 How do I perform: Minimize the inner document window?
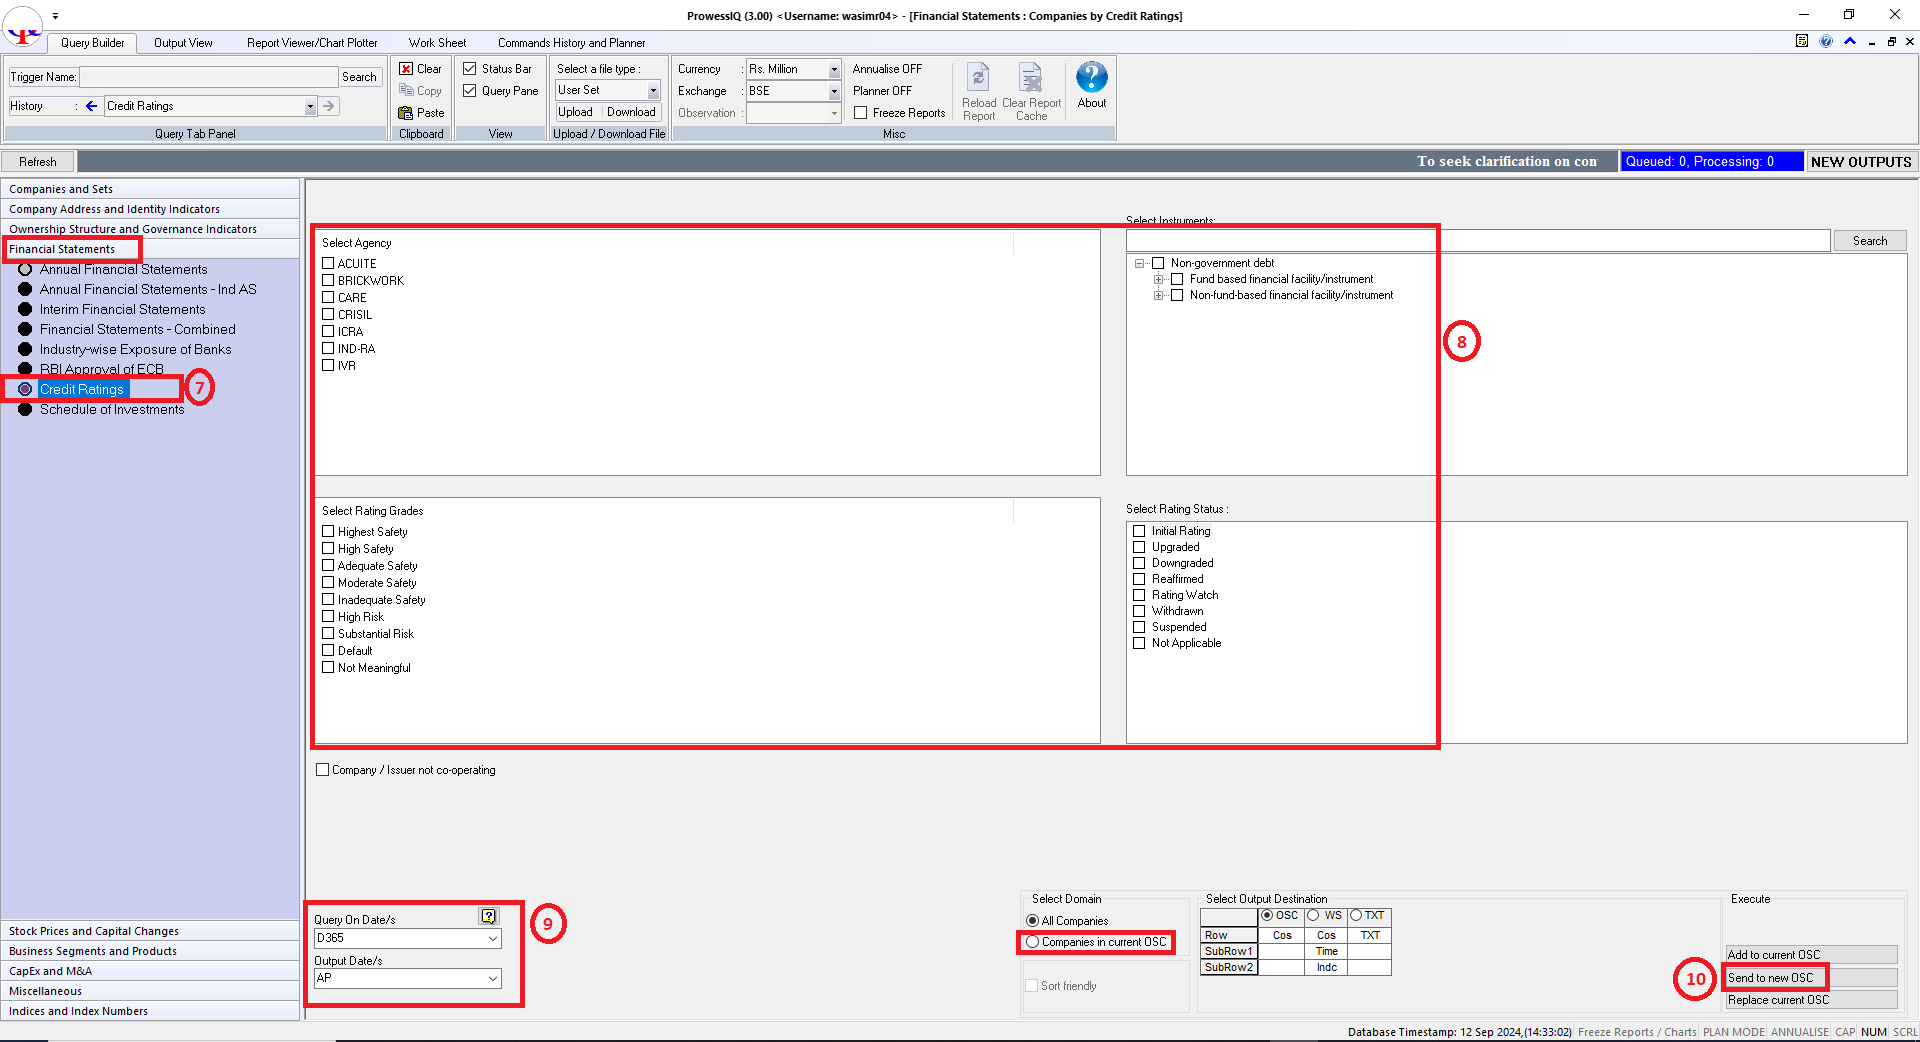1872,42
